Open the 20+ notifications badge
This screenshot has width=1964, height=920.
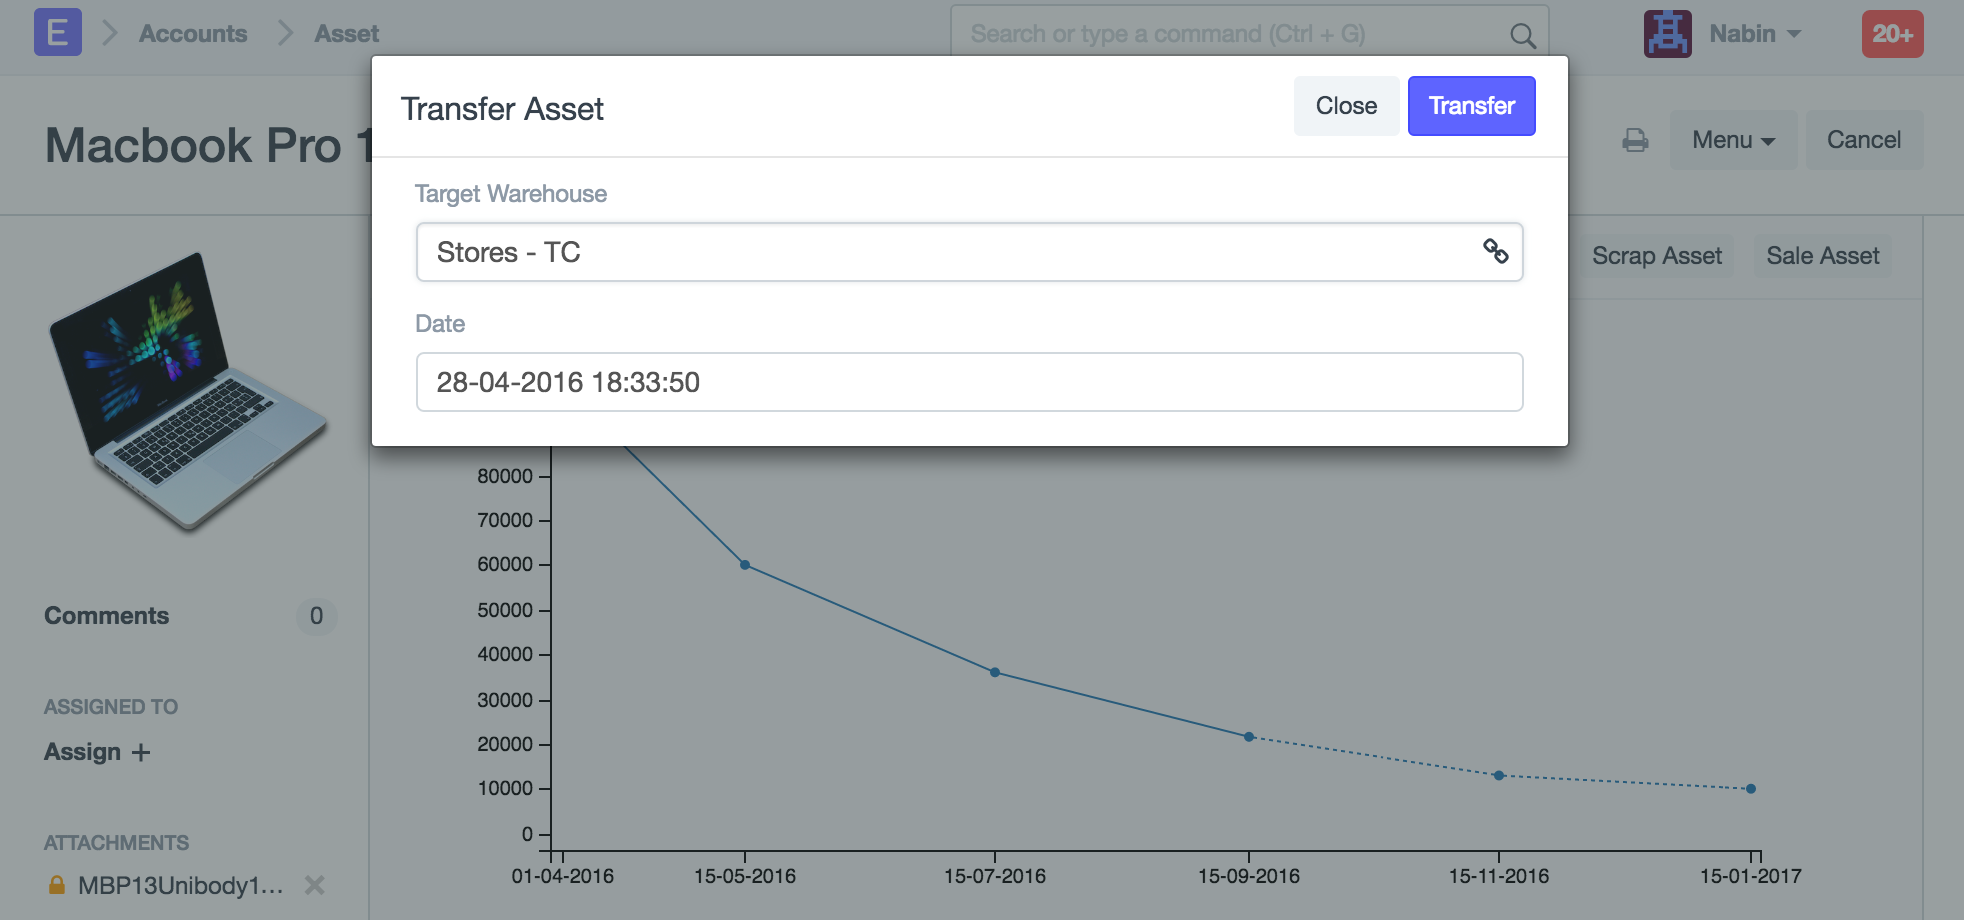coord(1891,34)
